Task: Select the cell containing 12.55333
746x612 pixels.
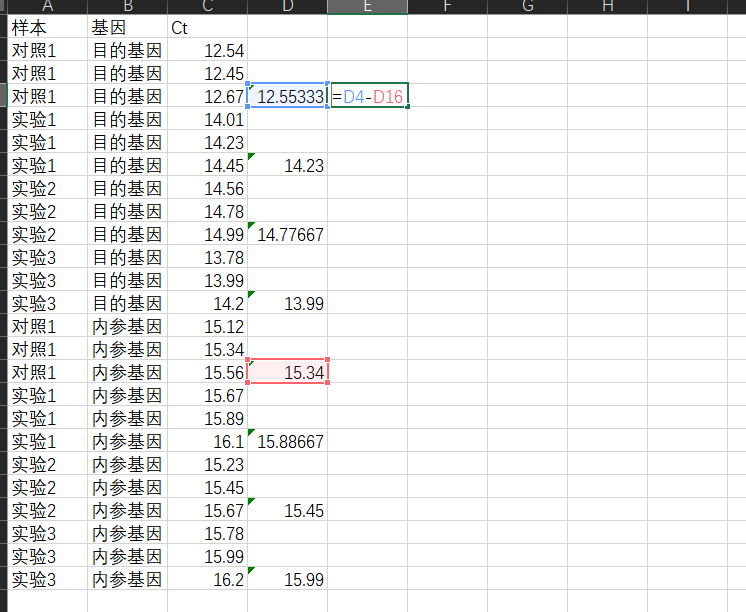Action: tap(288, 97)
